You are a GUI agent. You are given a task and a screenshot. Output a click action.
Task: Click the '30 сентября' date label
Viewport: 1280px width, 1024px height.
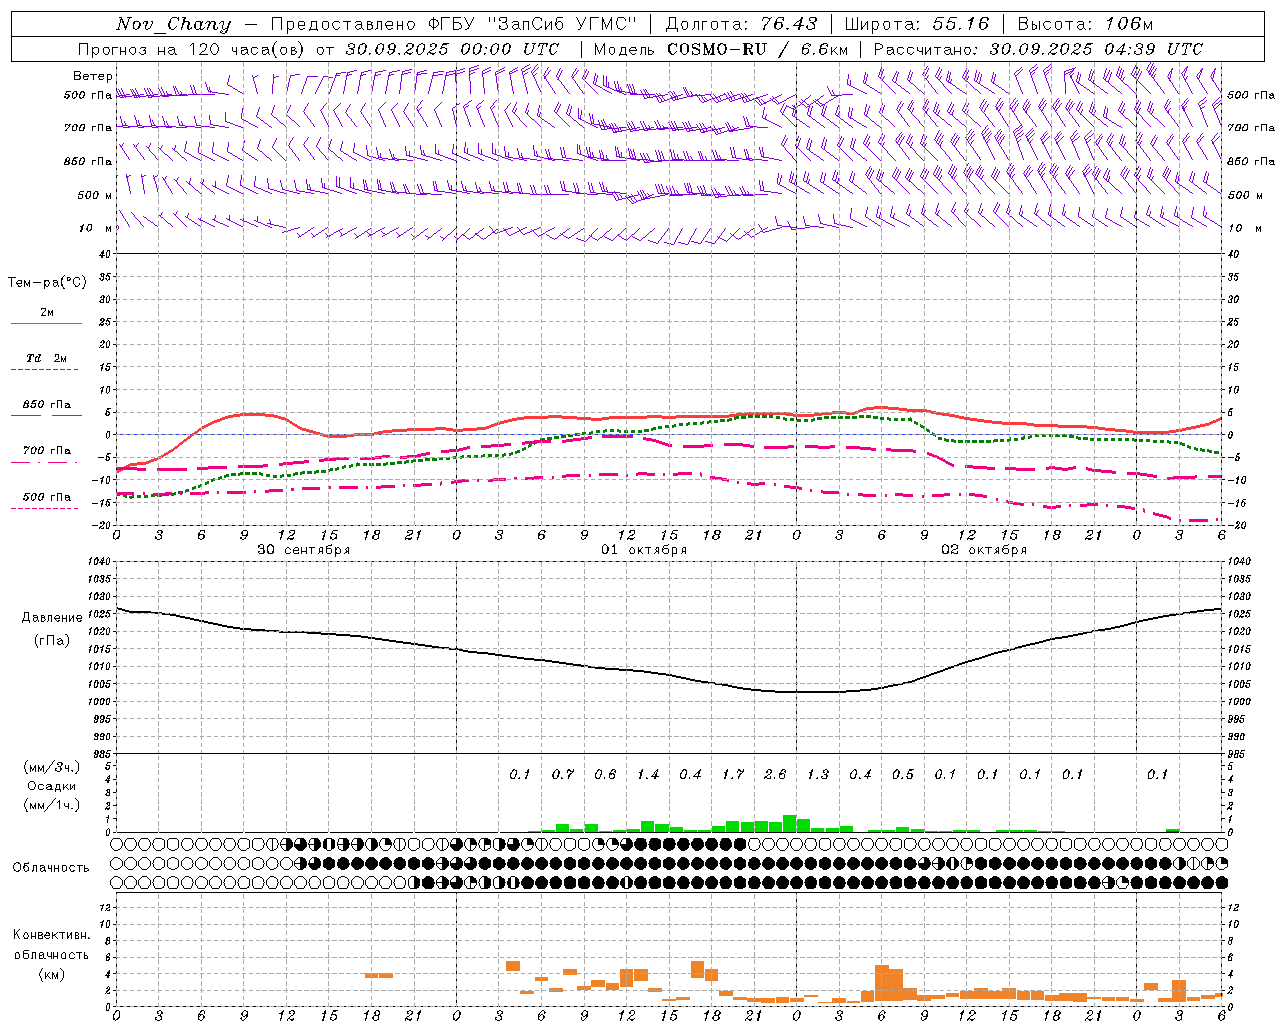(303, 550)
